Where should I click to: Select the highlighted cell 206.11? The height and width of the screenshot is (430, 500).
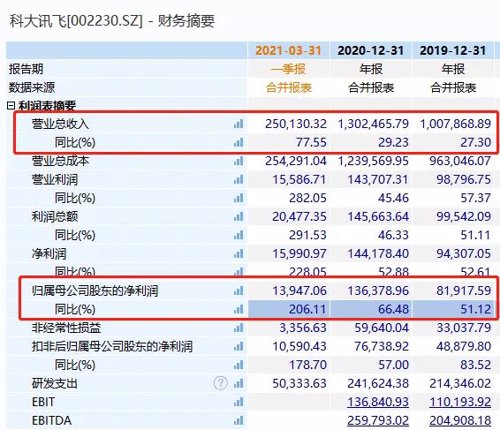[x=288, y=310]
